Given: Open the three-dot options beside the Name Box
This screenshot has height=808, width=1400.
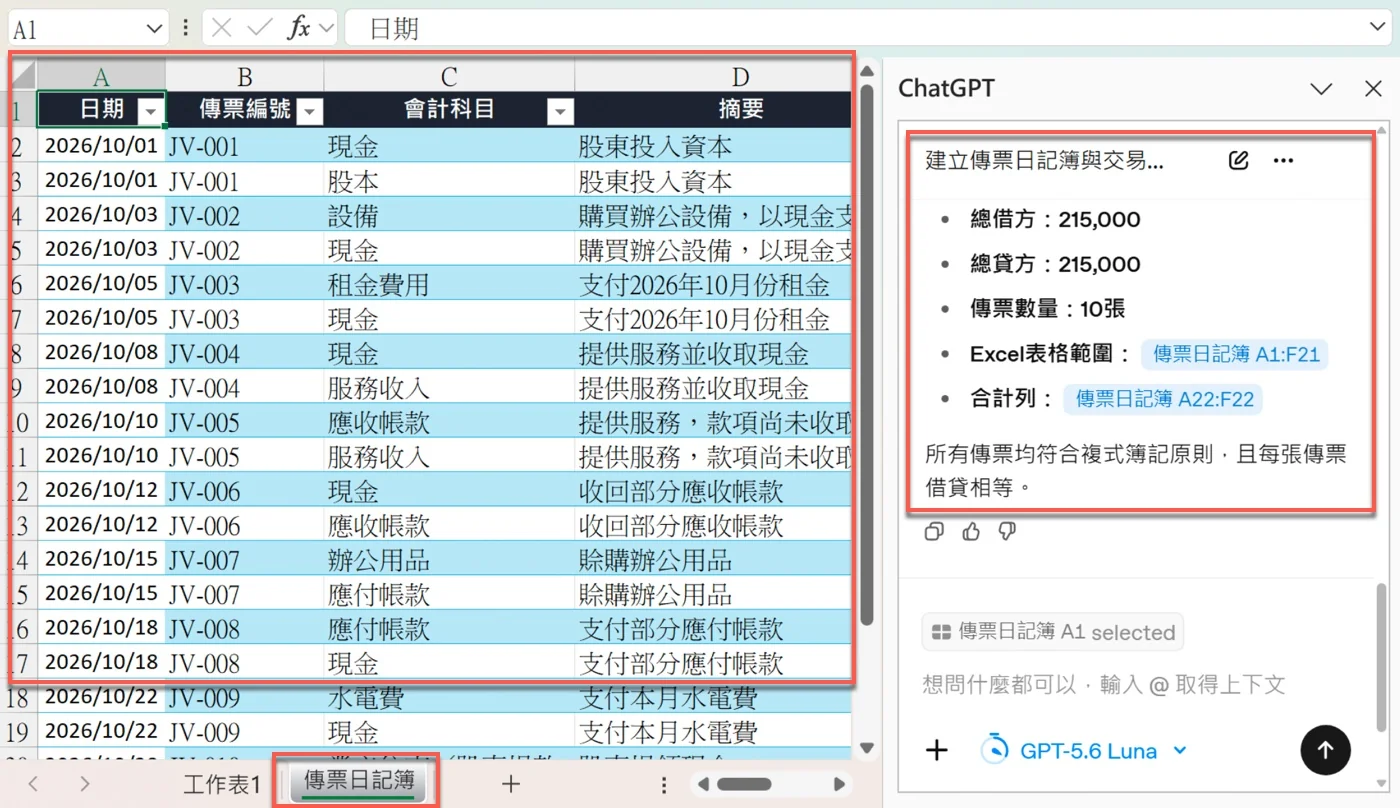Looking at the screenshot, I should (185, 28).
